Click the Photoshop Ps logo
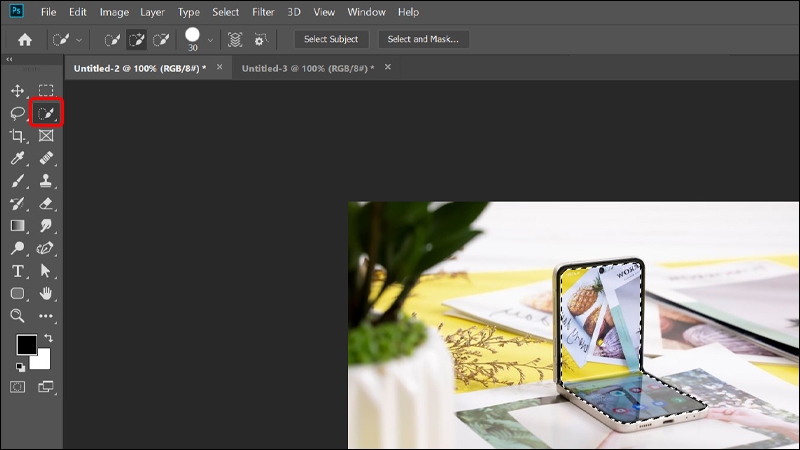This screenshot has height=450, width=800. [16, 11]
